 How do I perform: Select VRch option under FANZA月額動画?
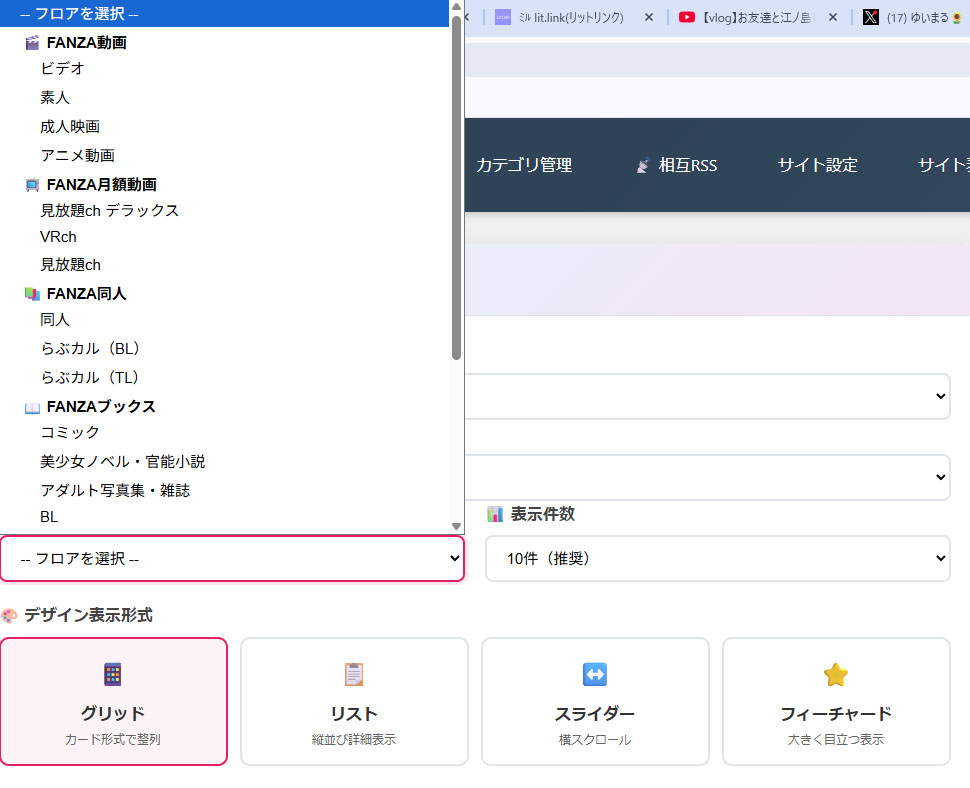pyautogui.click(x=58, y=237)
